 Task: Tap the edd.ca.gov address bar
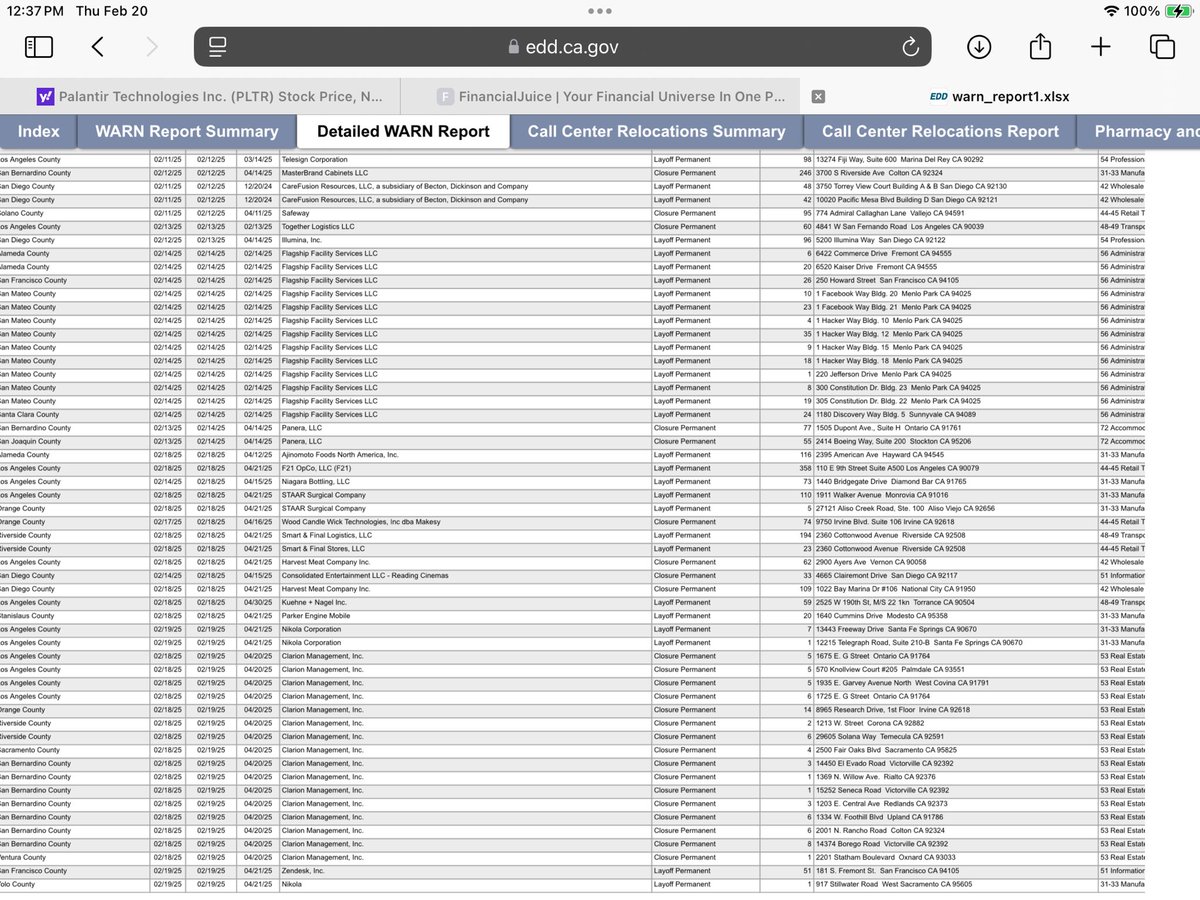point(562,47)
